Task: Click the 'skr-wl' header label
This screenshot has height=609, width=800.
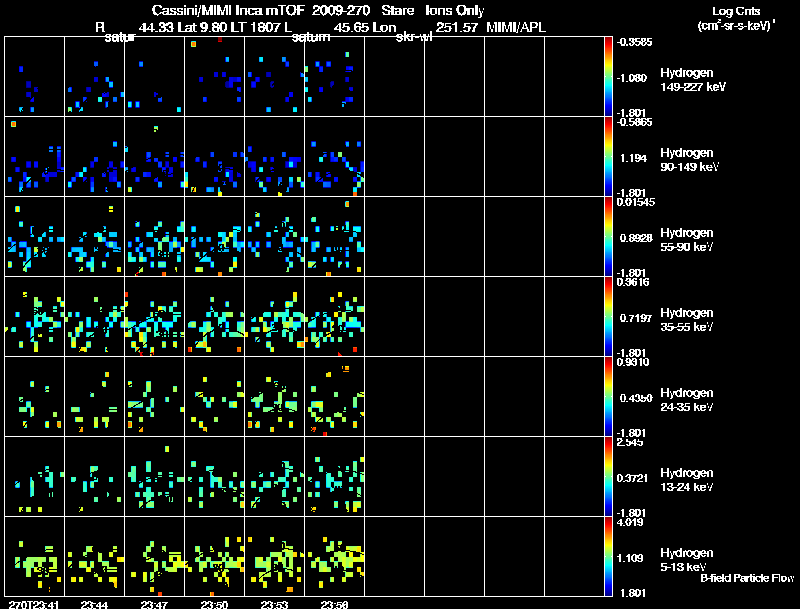Action: point(414,37)
